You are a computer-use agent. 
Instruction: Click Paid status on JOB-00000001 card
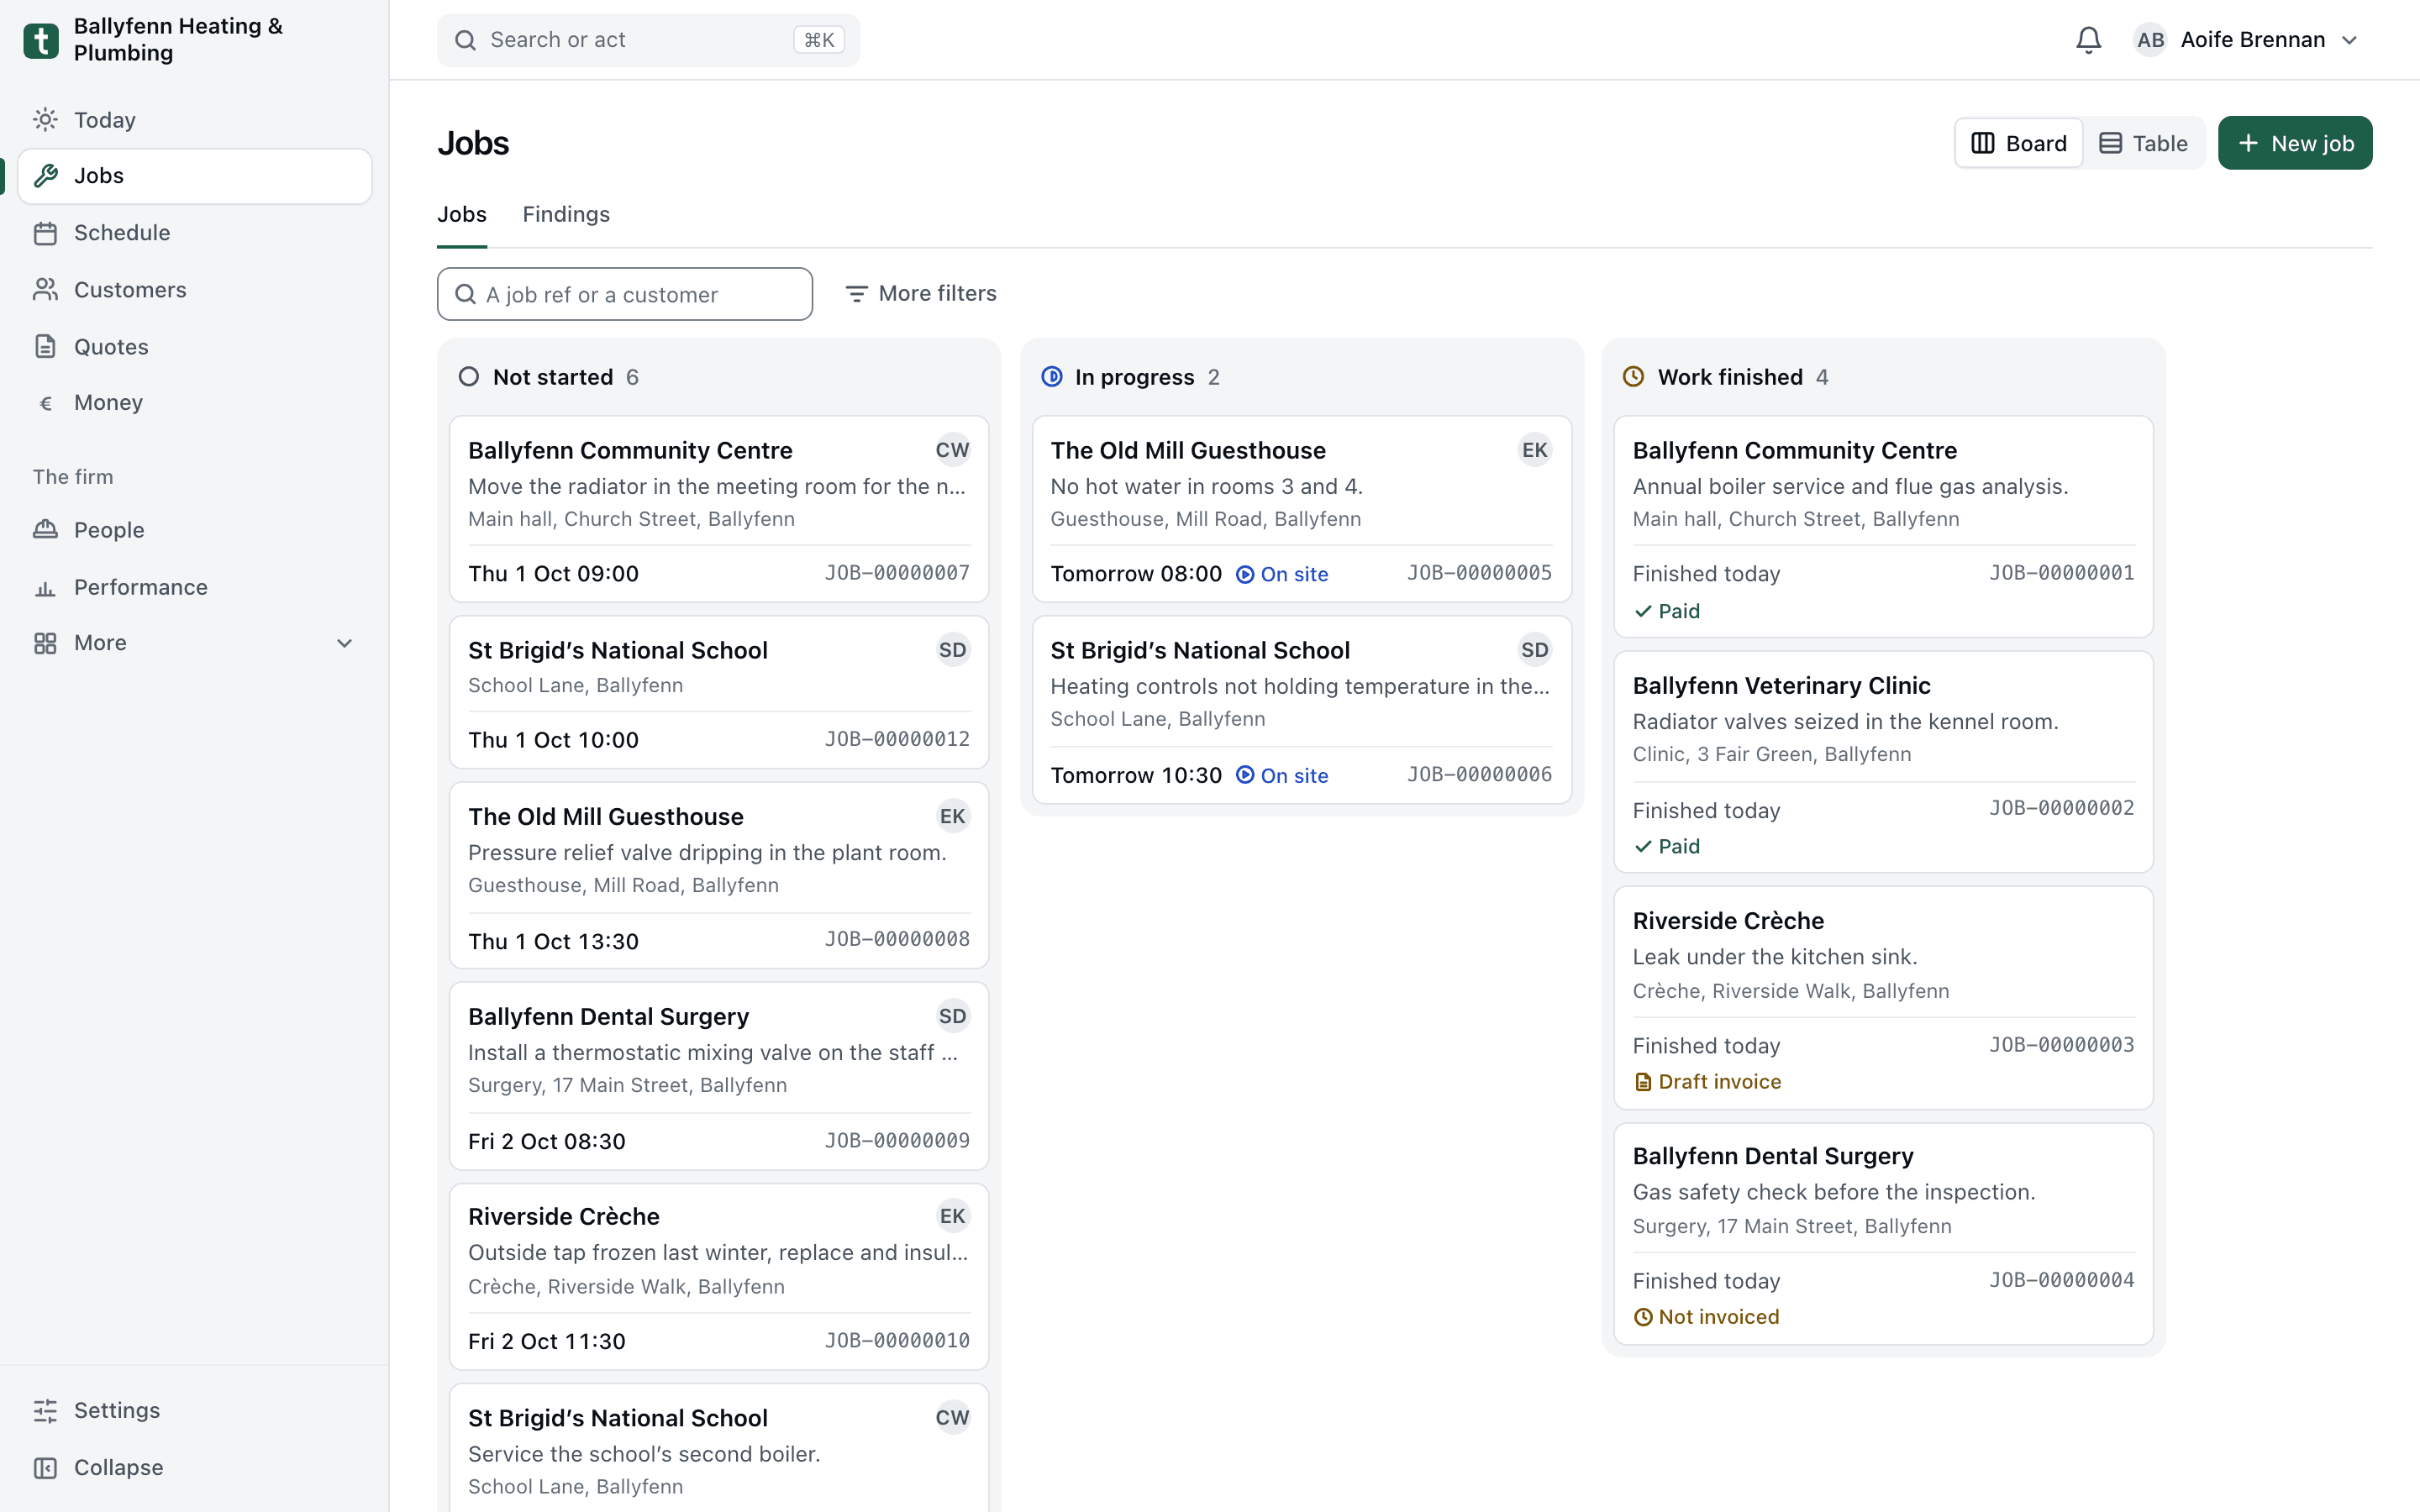(1667, 611)
